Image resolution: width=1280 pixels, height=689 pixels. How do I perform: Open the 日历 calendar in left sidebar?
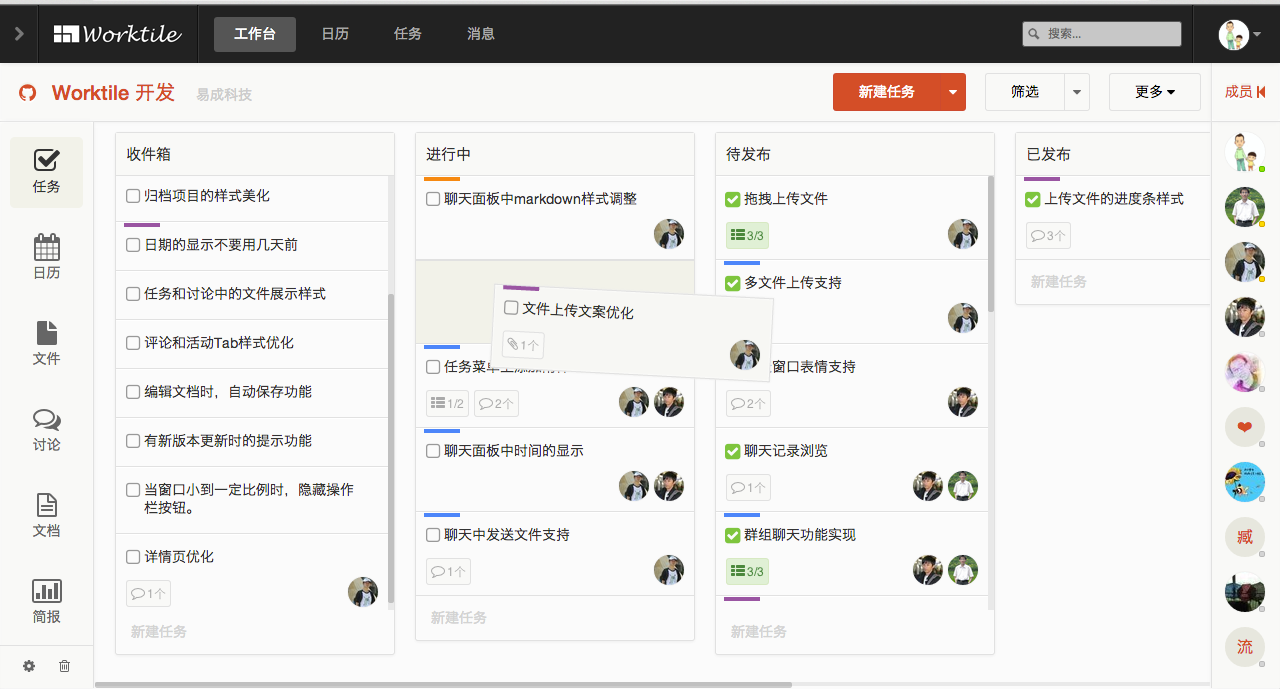pos(46,257)
